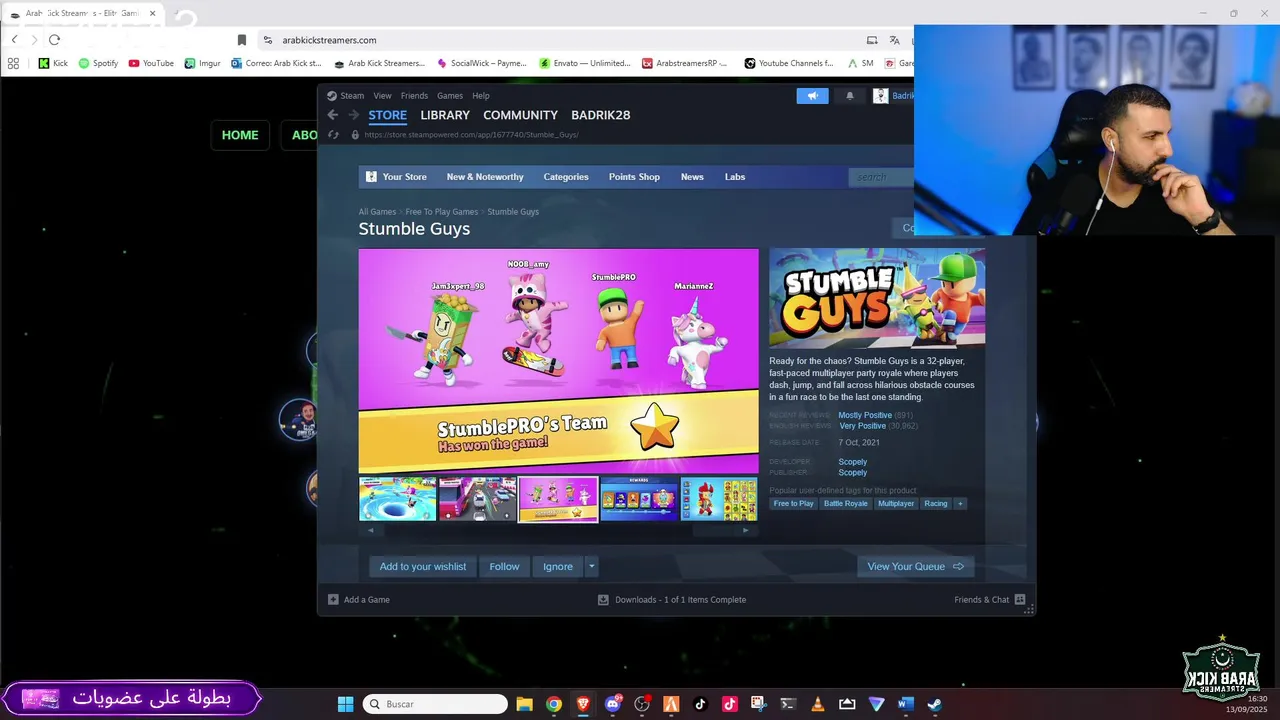
Task: Click the Follow button
Action: click(x=504, y=566)
